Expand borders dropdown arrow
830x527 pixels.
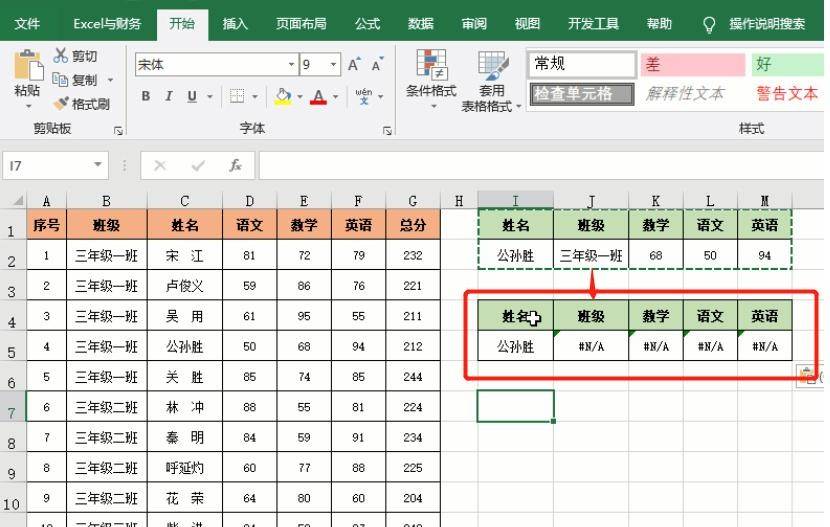255,96
